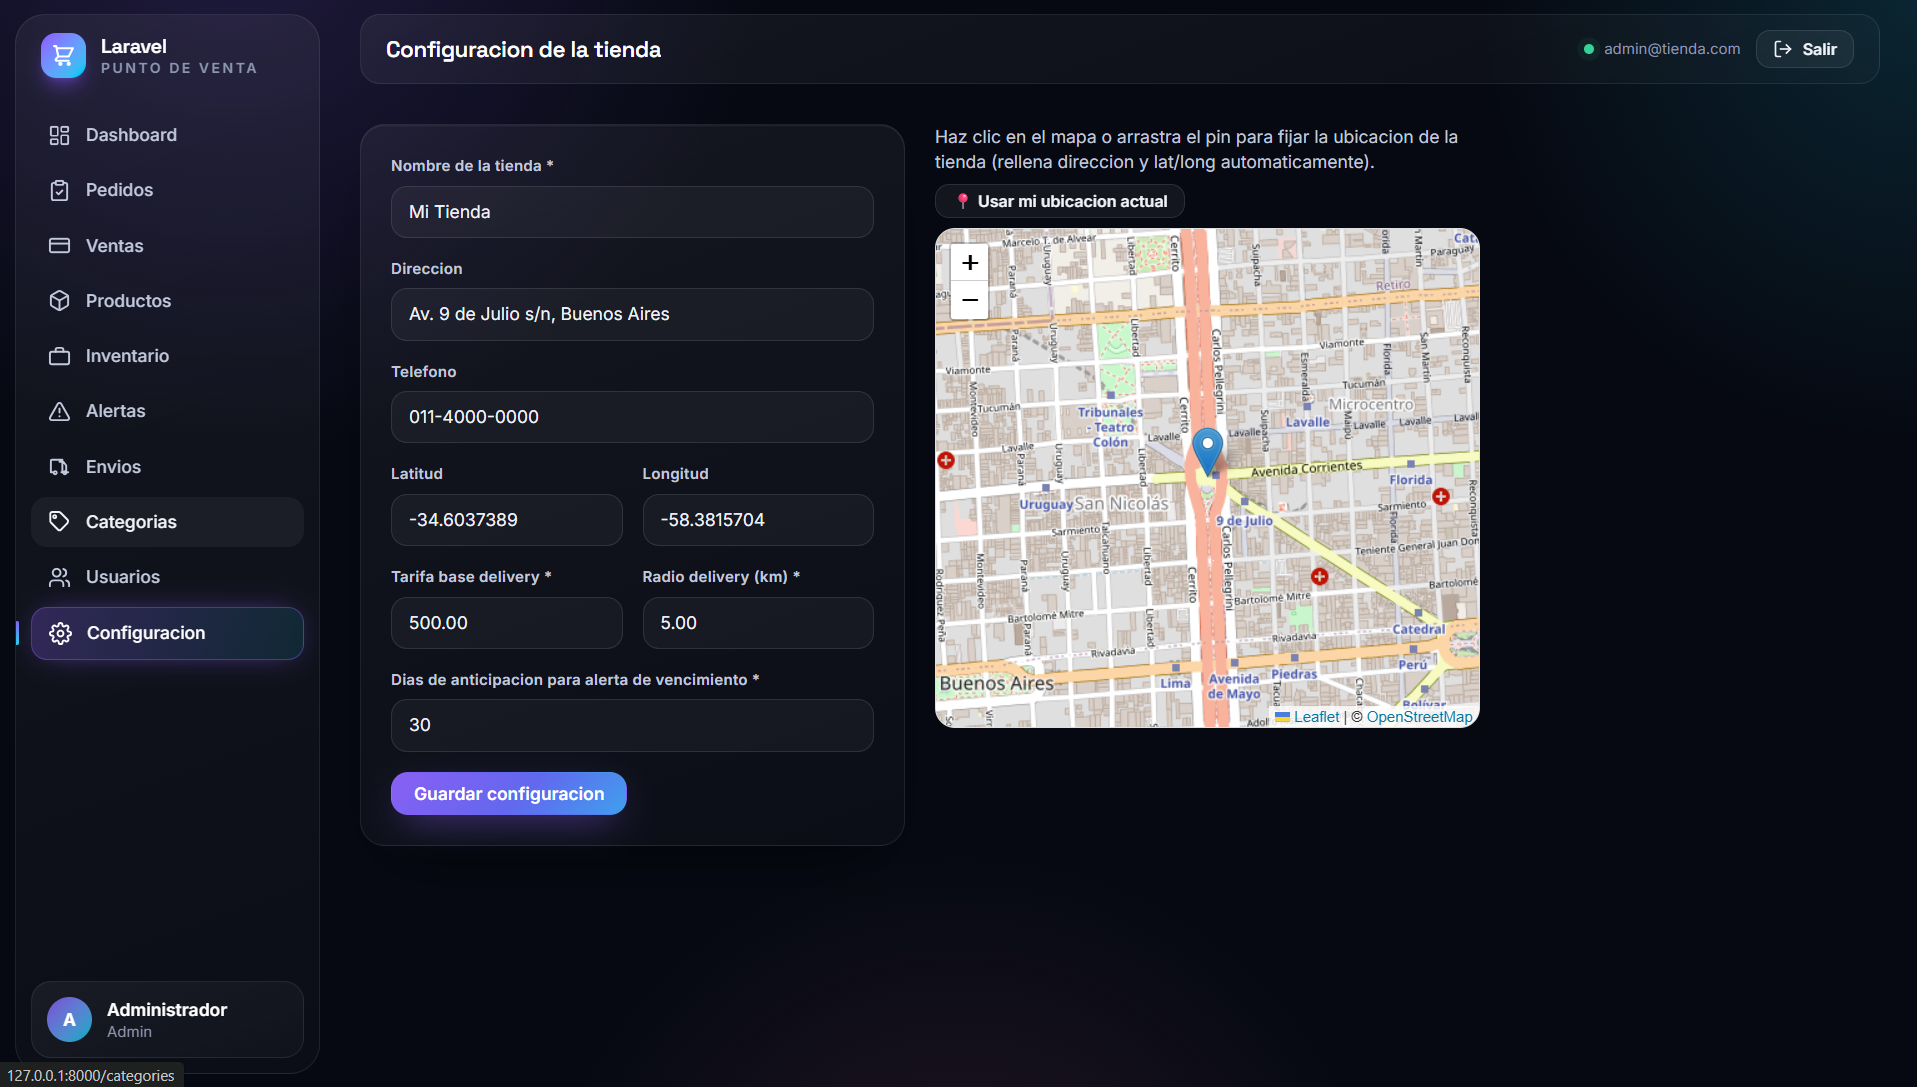Open the Pedidos menu item
The width and height of the screenshot is (1917, 1087).
click(167, 190)
